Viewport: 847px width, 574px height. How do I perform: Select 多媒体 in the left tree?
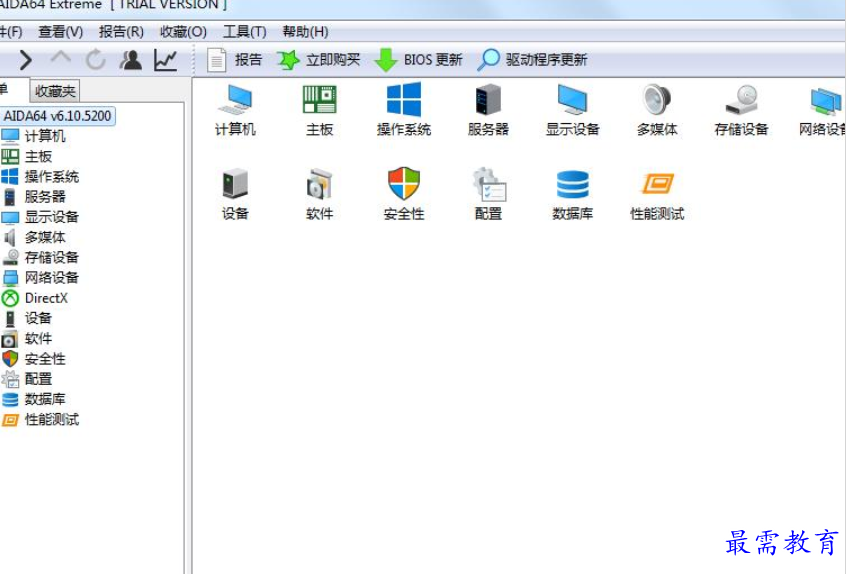click(33, 237)
